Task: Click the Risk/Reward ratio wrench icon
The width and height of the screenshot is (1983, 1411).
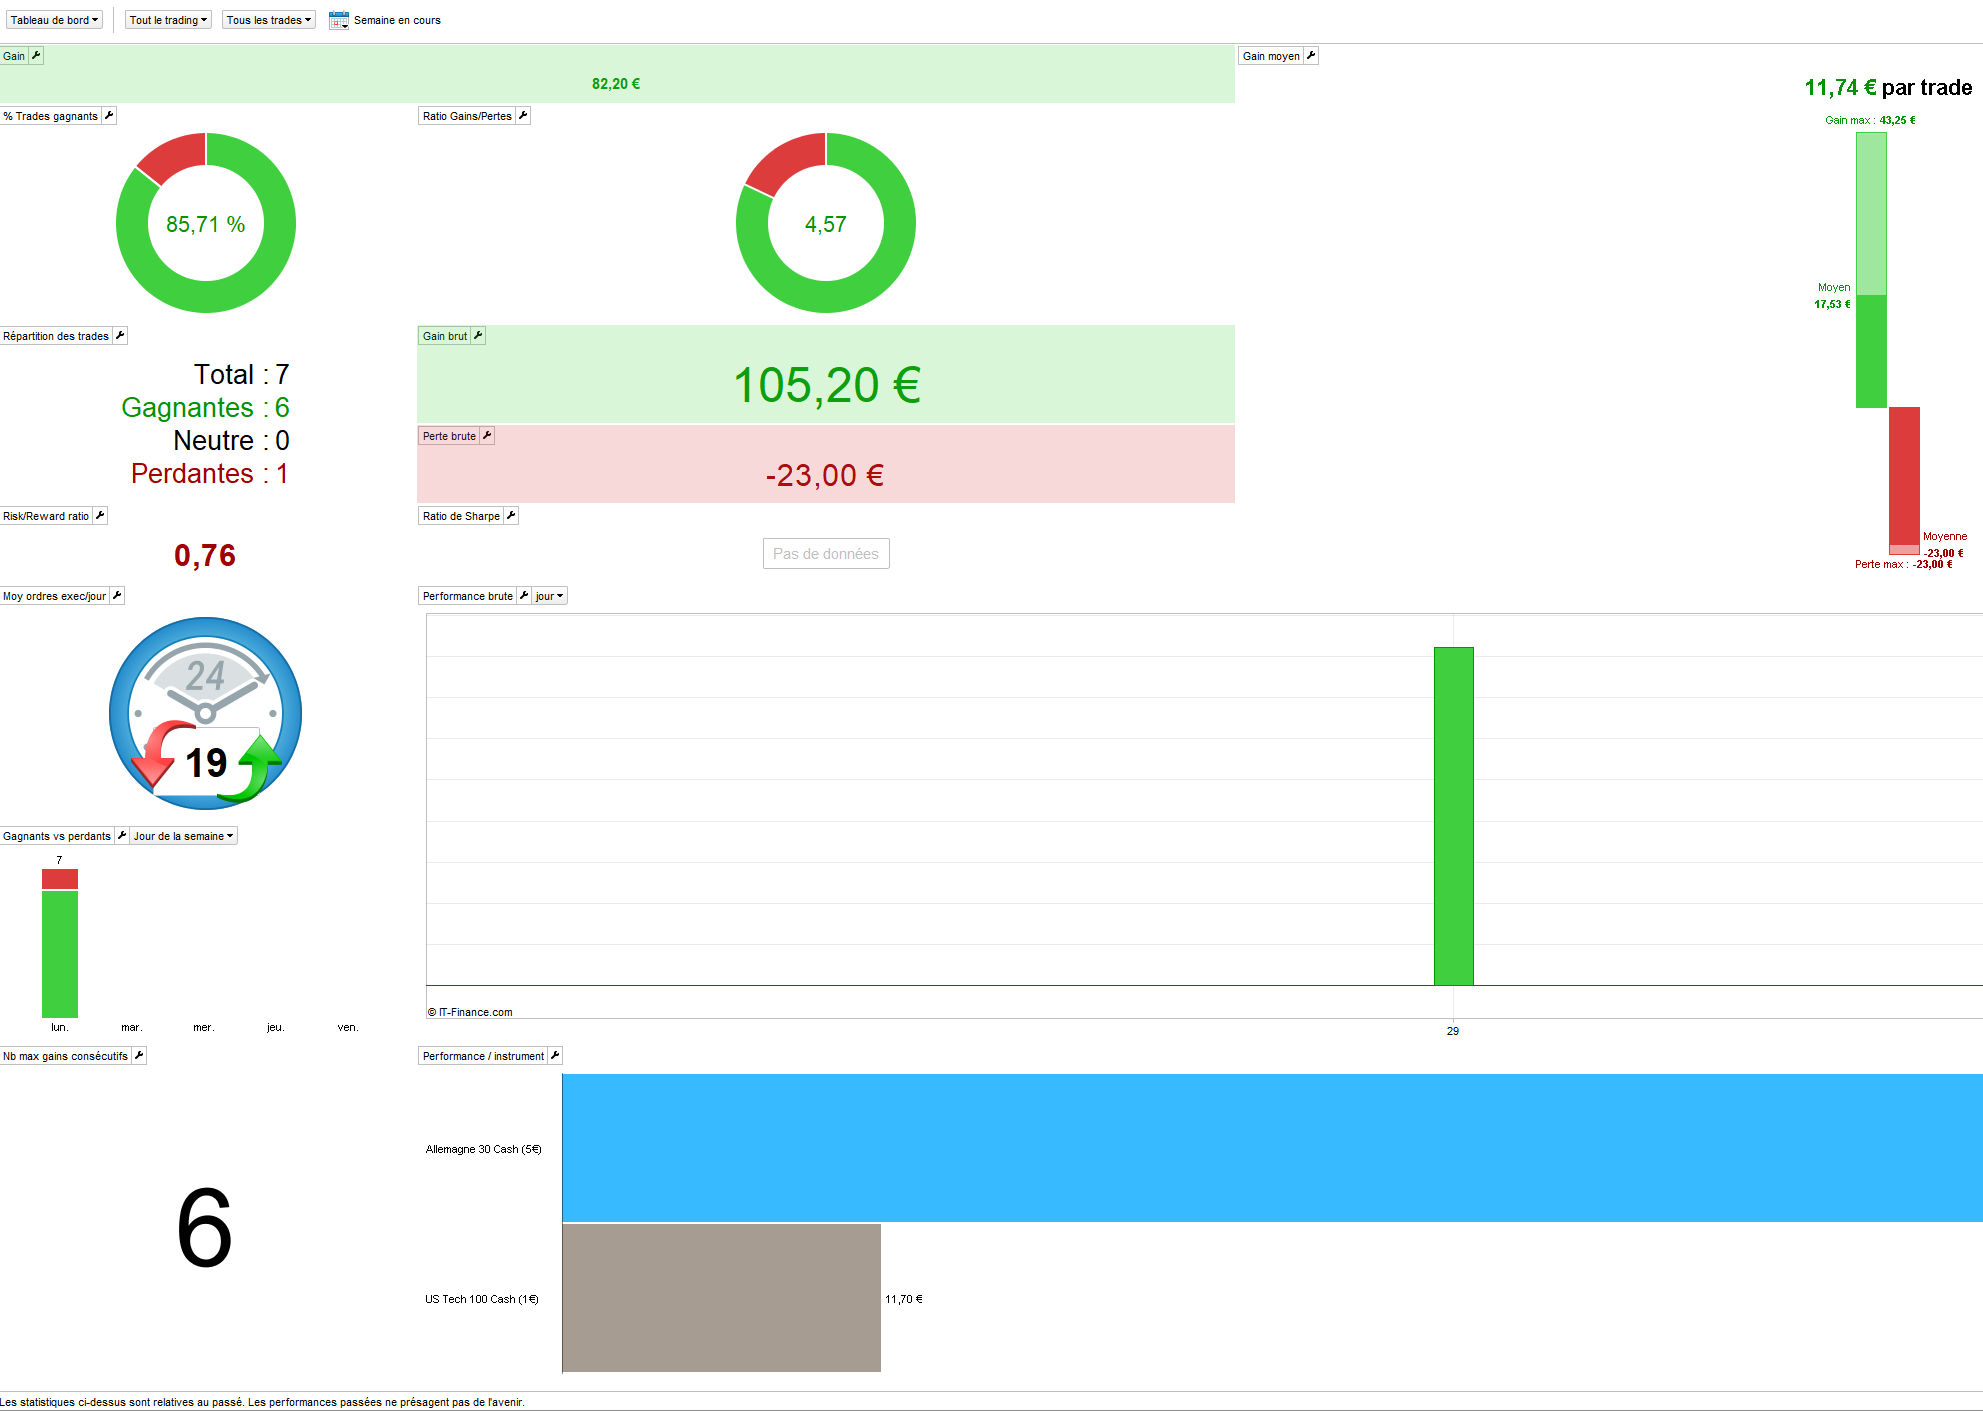Action: point(100,516)
